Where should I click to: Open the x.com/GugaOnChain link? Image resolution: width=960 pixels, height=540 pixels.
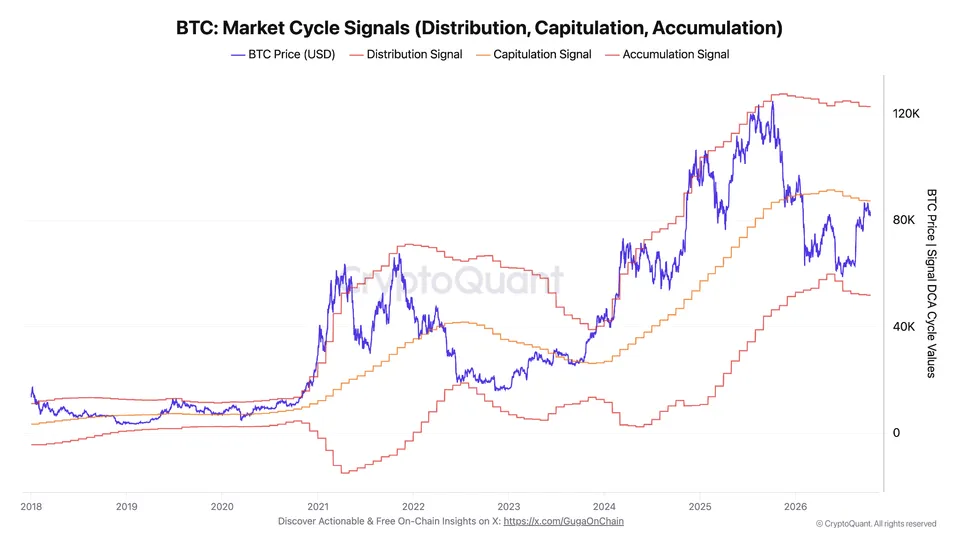(563, 522)
